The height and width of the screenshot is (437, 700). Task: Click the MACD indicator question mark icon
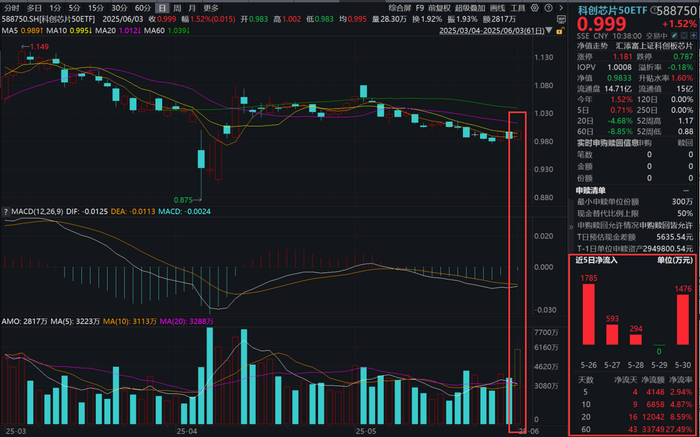pos(6,212)
